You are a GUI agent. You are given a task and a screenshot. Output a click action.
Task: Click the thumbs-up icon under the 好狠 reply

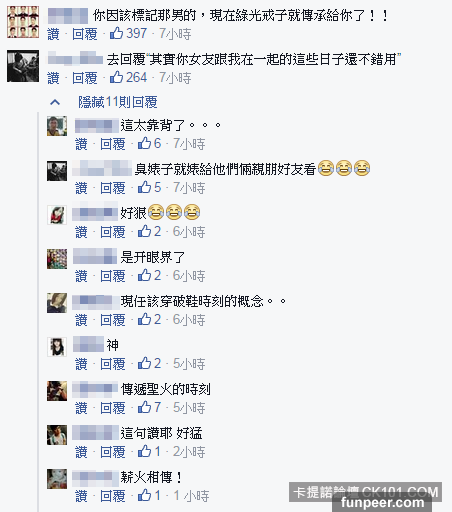click(x=145, y=231)
